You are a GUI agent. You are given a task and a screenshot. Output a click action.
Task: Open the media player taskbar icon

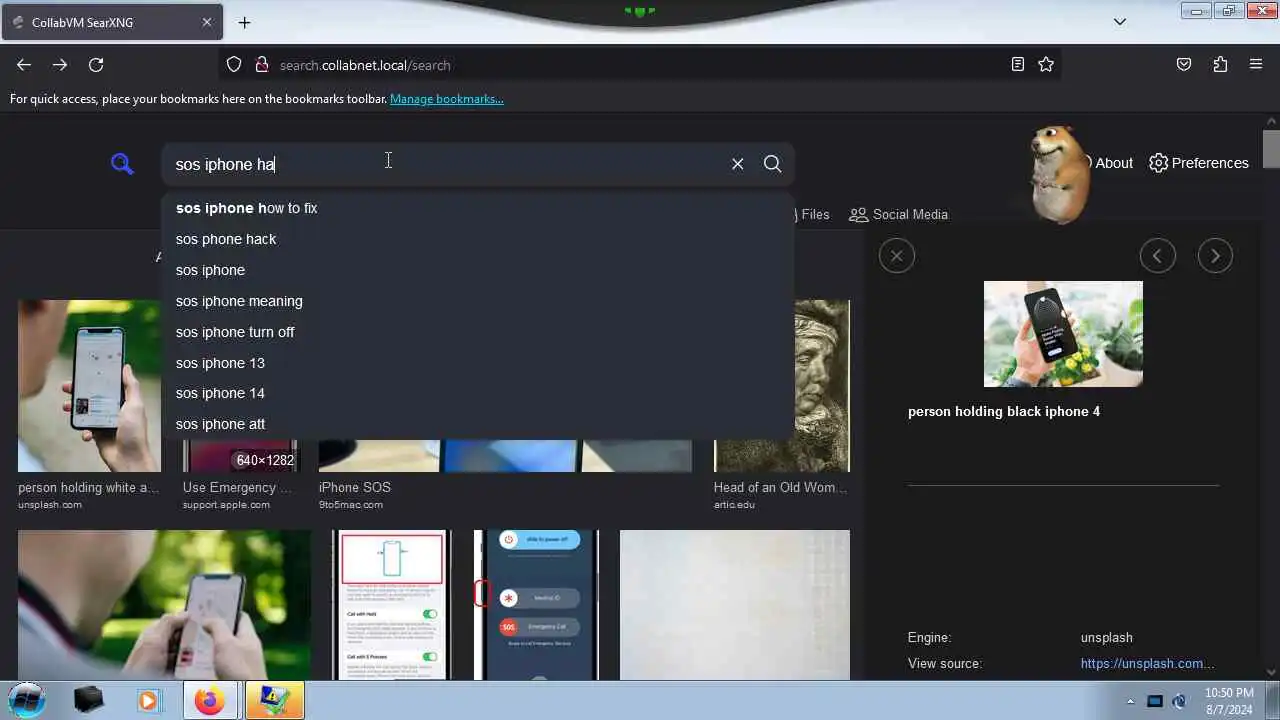pyautogui.click(x=148, y=701)
